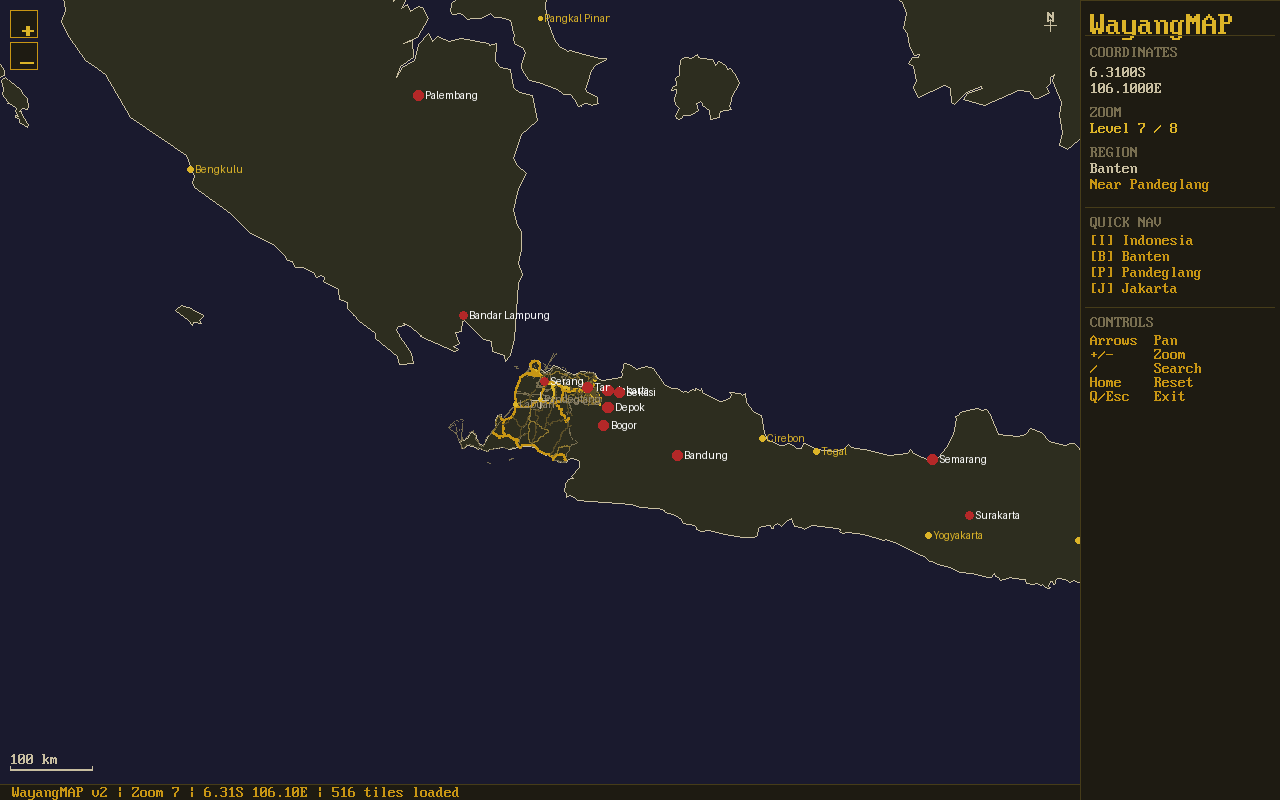
Task: Click the Yogyakarta town marker
Action: click(928, 536)
